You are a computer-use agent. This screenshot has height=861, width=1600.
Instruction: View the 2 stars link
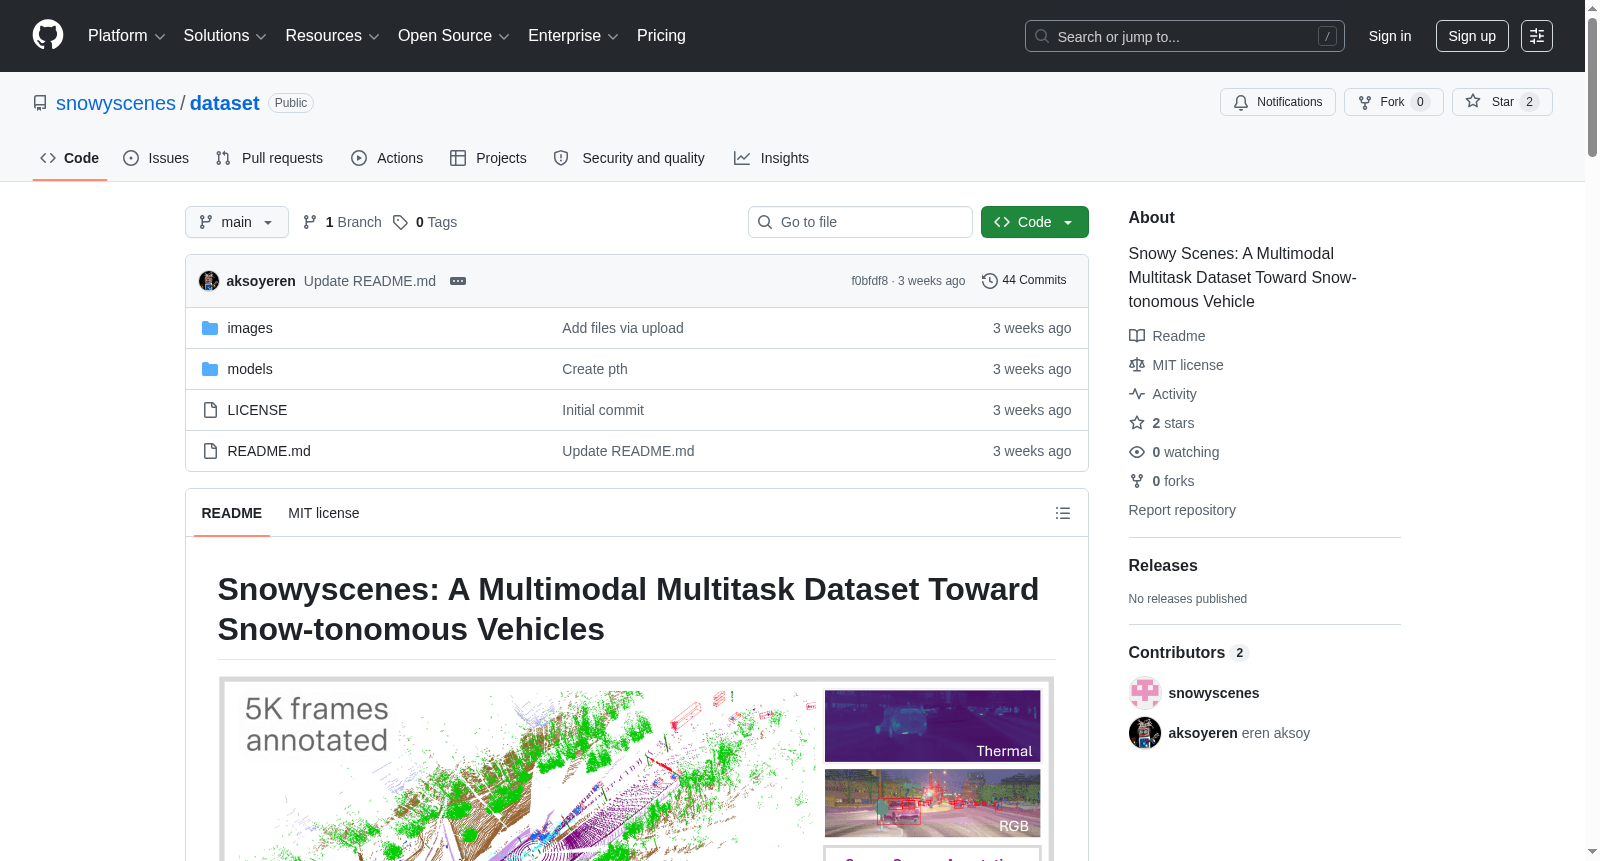click(1162, 423)
